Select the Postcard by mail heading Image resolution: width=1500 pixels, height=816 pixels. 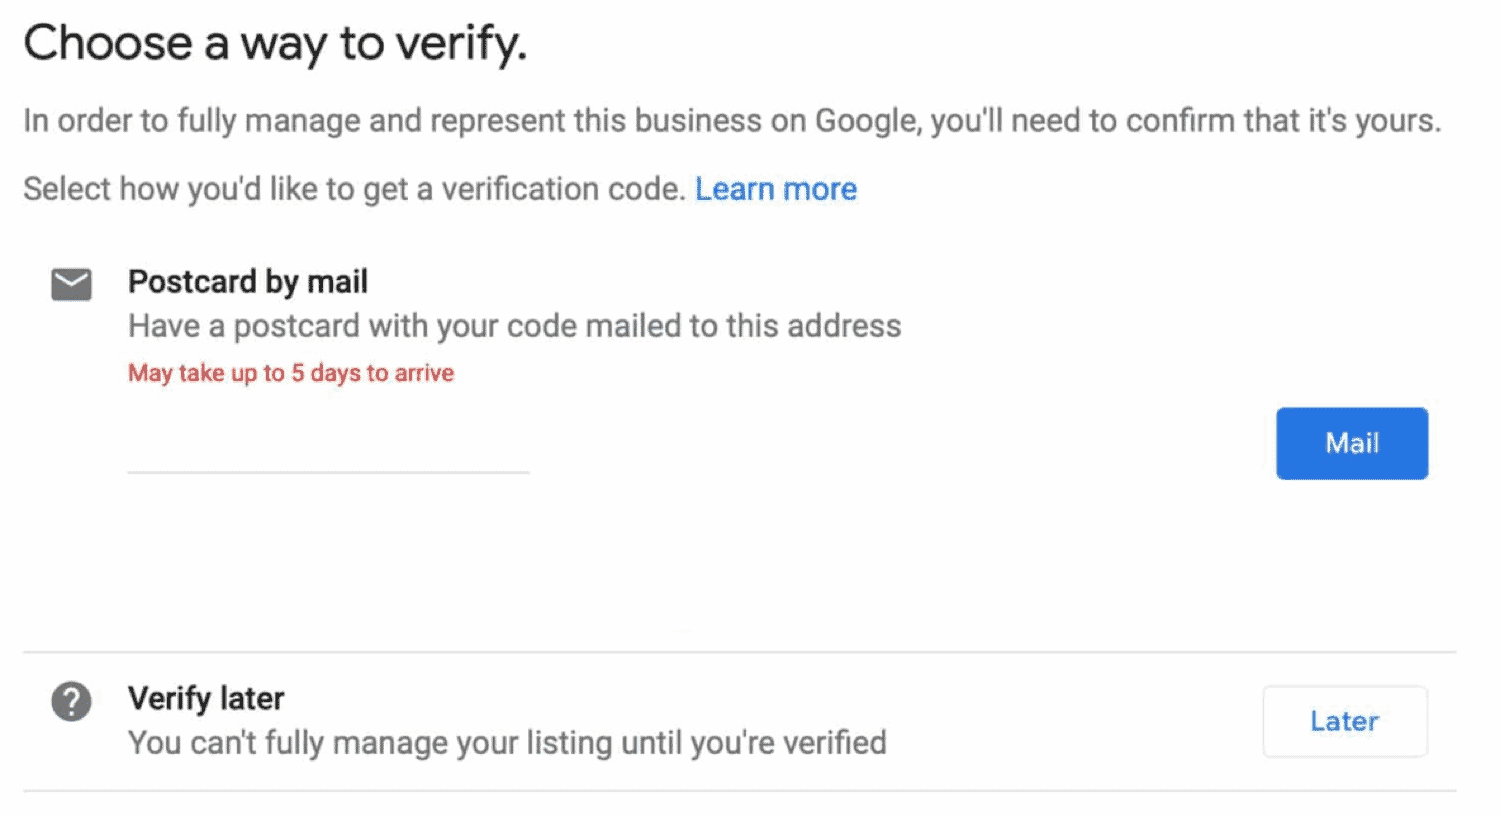[248, 282]
